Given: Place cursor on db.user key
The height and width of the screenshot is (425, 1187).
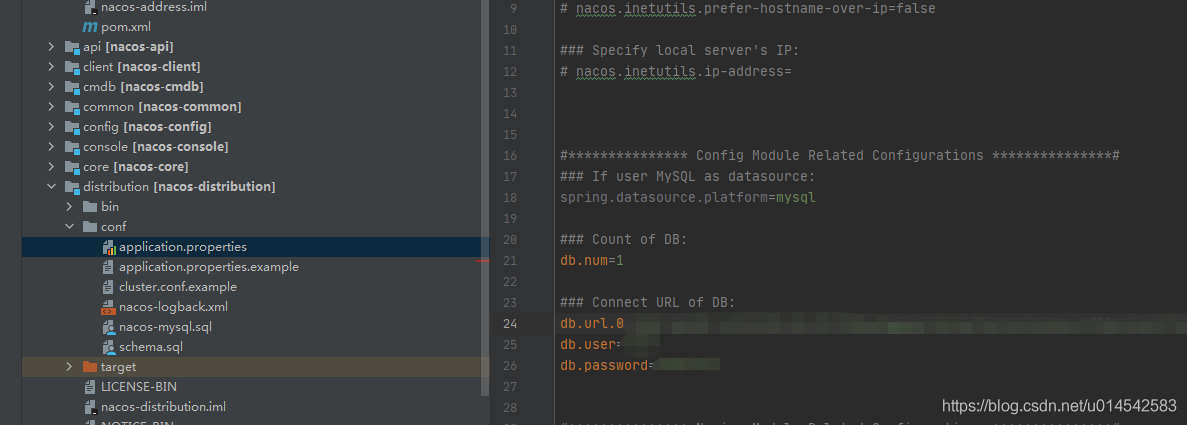Looking at the screenshot, I should pos(587,345).
